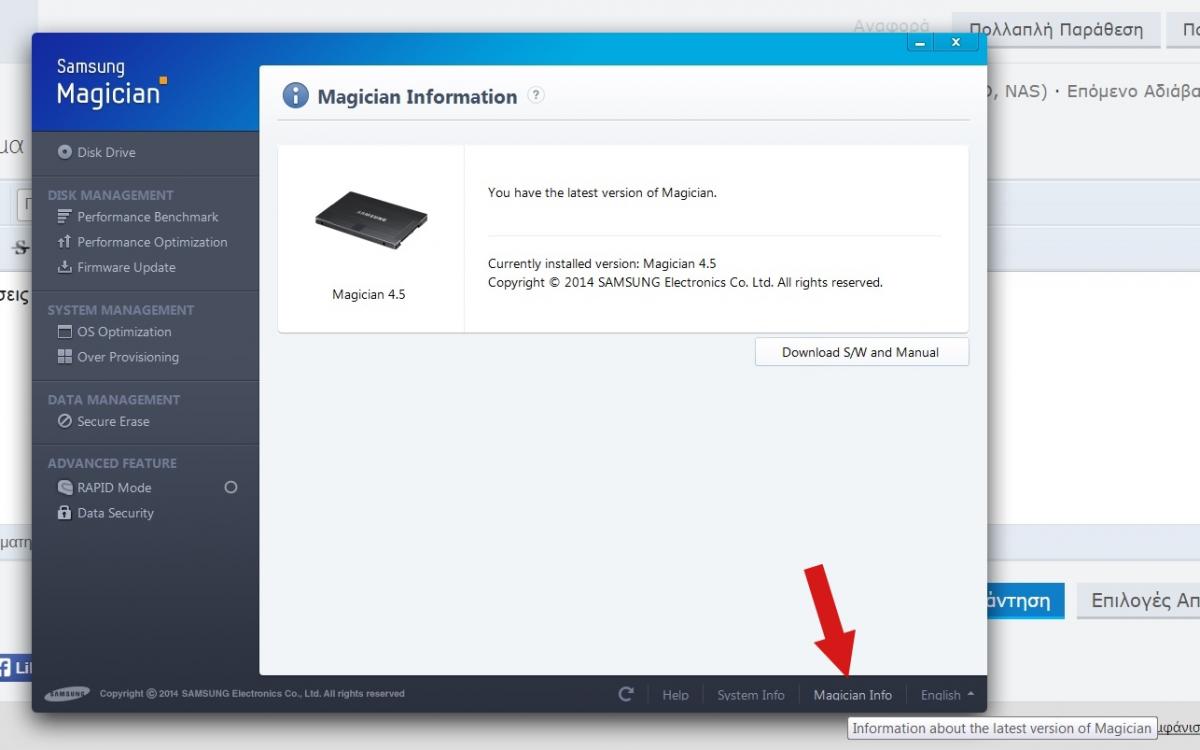
Task: Click the question mark beside Magician Information
Action: (536, 96)
